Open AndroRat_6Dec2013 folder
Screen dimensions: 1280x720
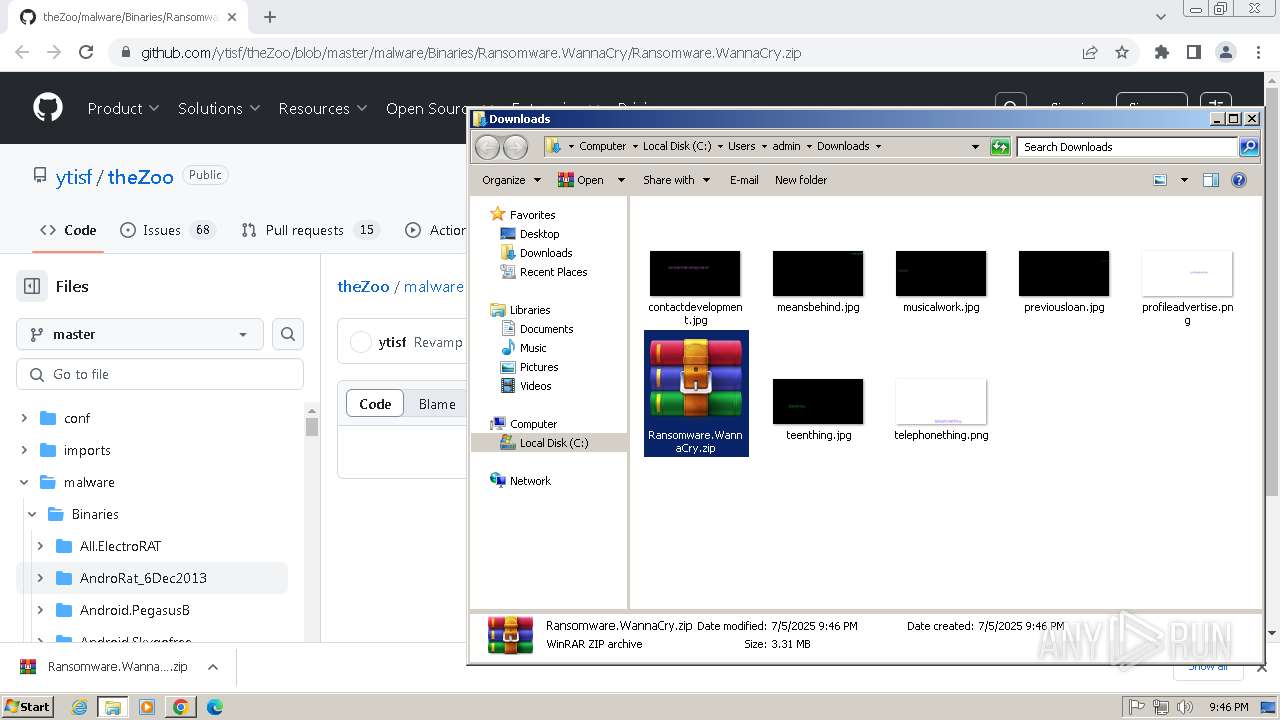143,578
